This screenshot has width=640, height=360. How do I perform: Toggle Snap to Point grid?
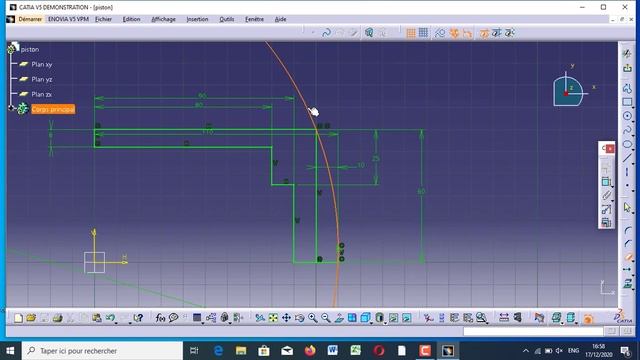(423, 33)
